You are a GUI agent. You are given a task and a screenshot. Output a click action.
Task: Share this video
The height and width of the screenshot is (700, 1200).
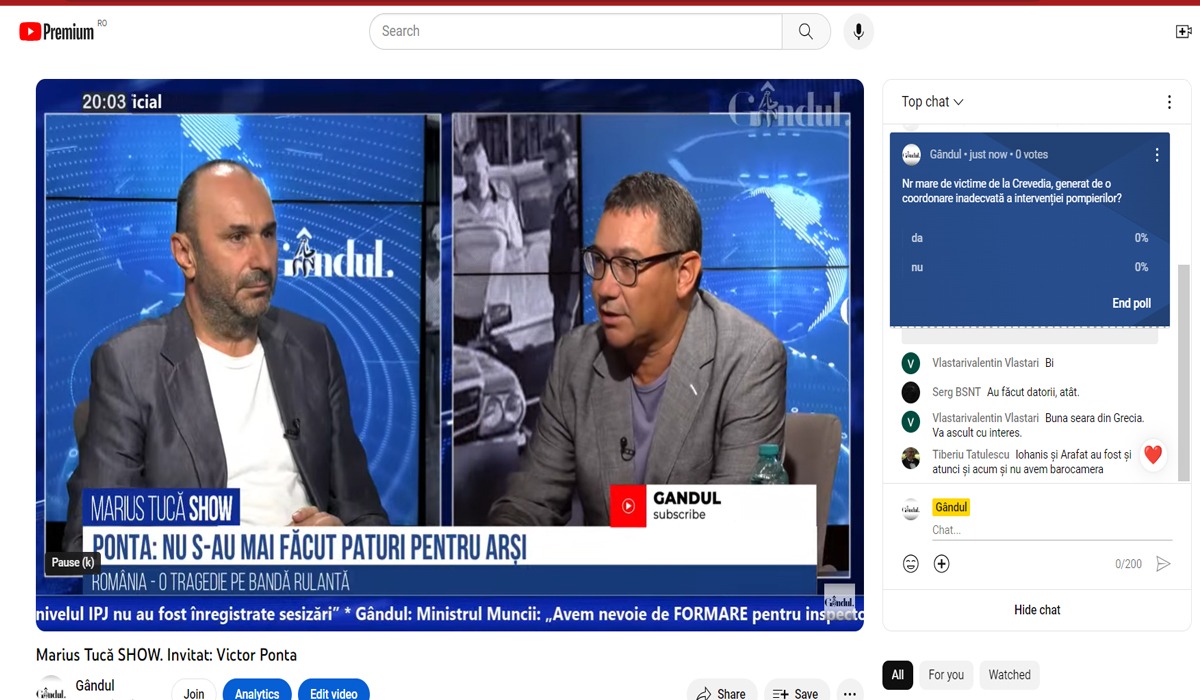pyautogui.click(x=721, y=692)
